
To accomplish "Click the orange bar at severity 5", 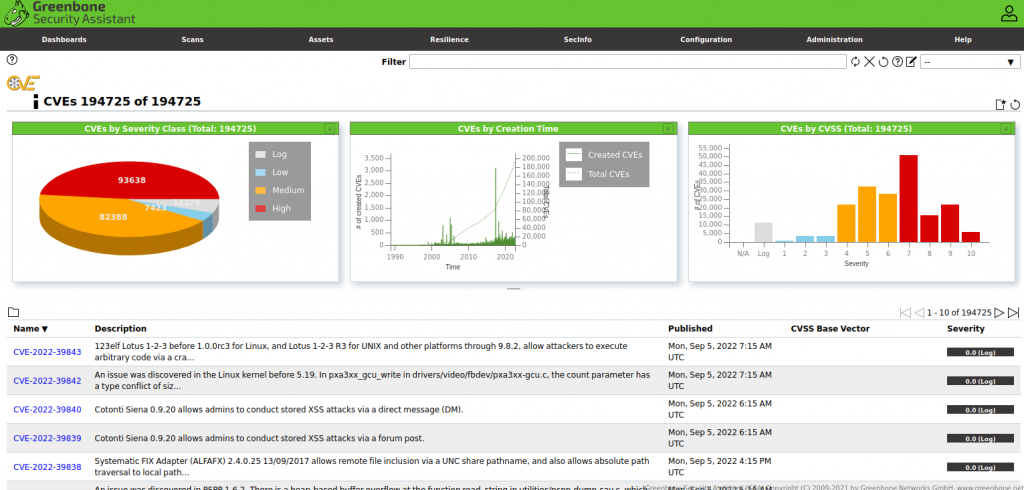I will click(867, 214).
